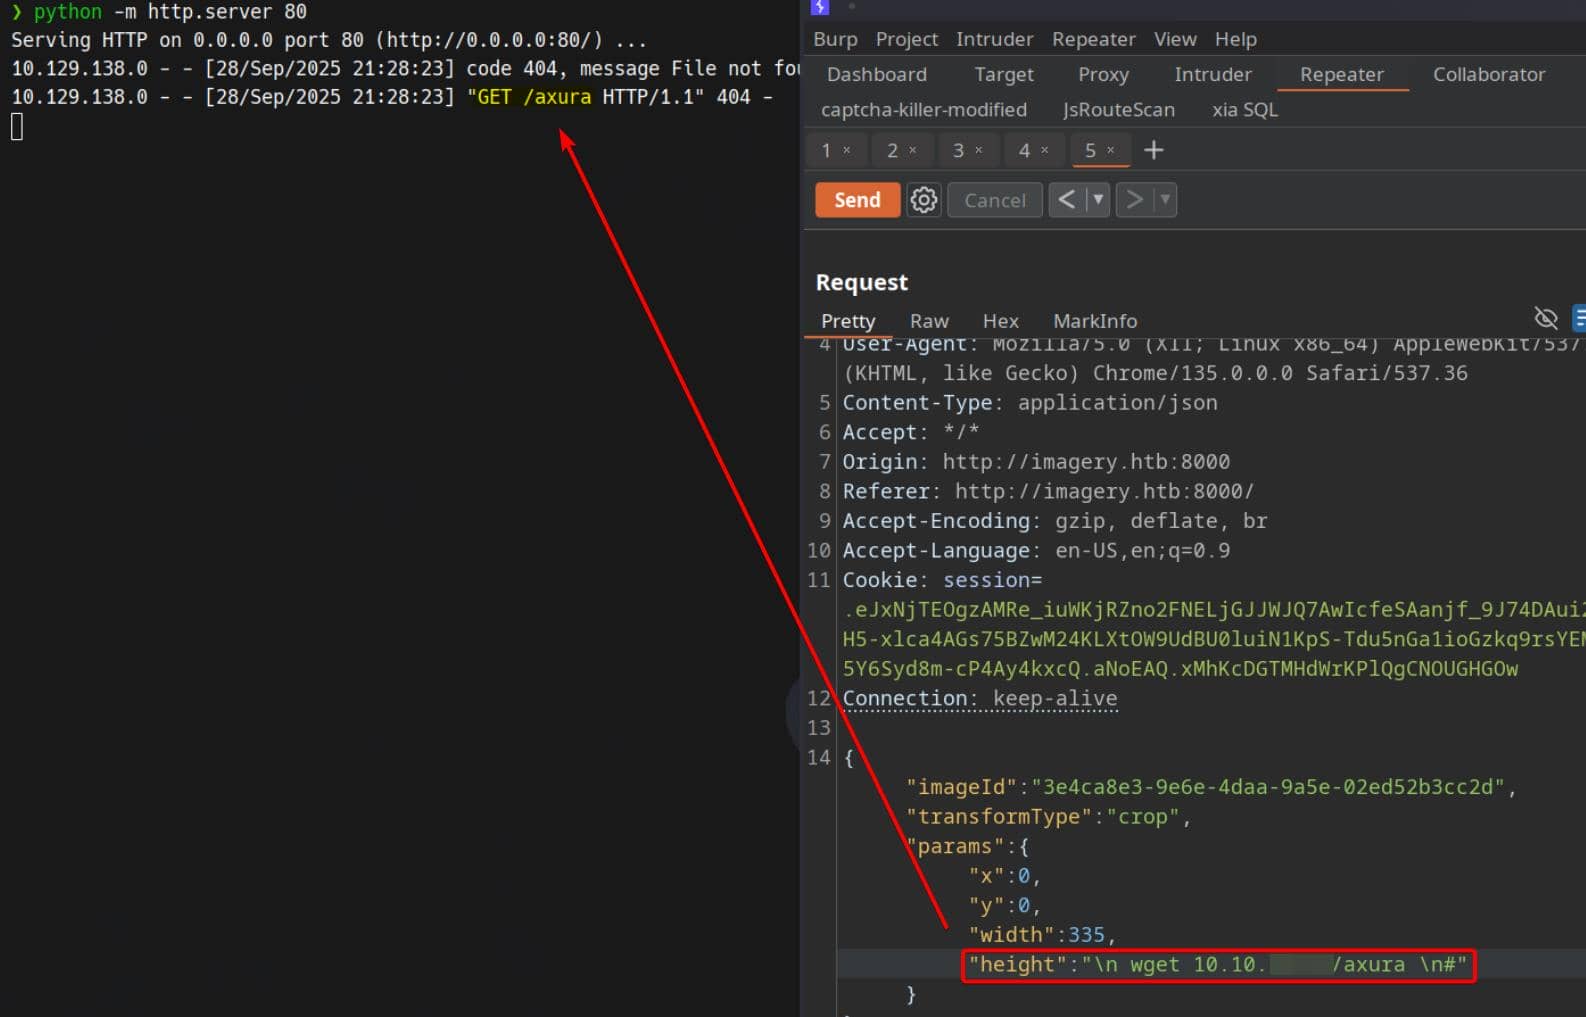The height and width of the screenshot is (1017, 1586).
Task: Open the Burp menu
Action: click(x=835, y=39)
